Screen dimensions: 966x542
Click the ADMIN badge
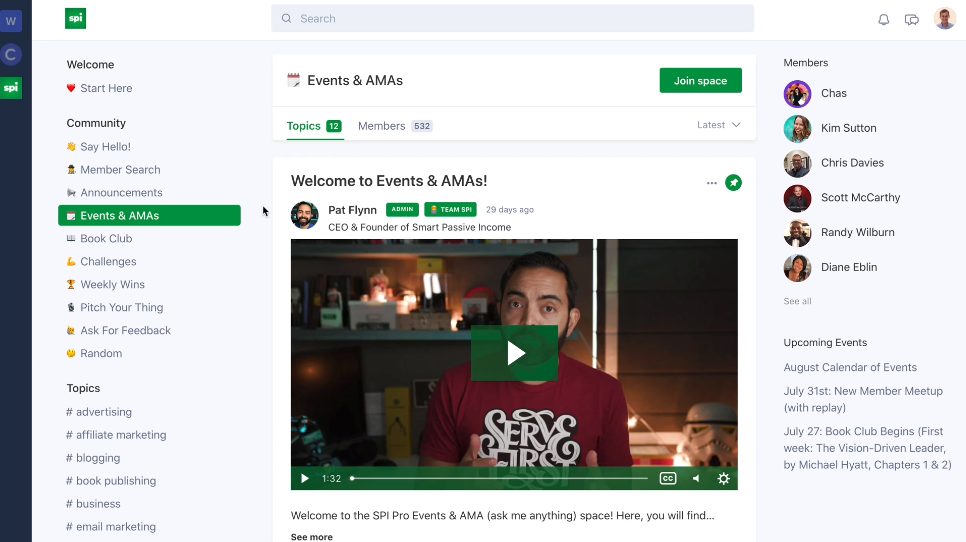(x=402, y=209)
